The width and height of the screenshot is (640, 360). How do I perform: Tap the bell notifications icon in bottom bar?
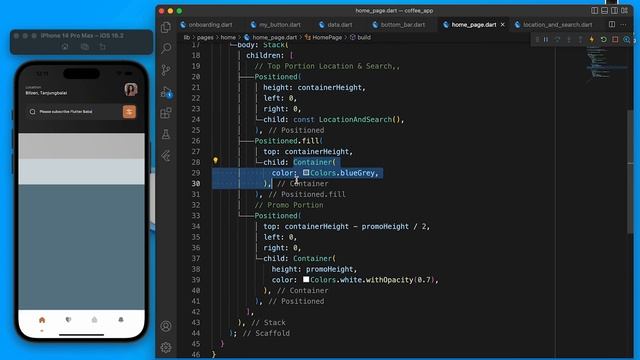[x=121, y=320]
